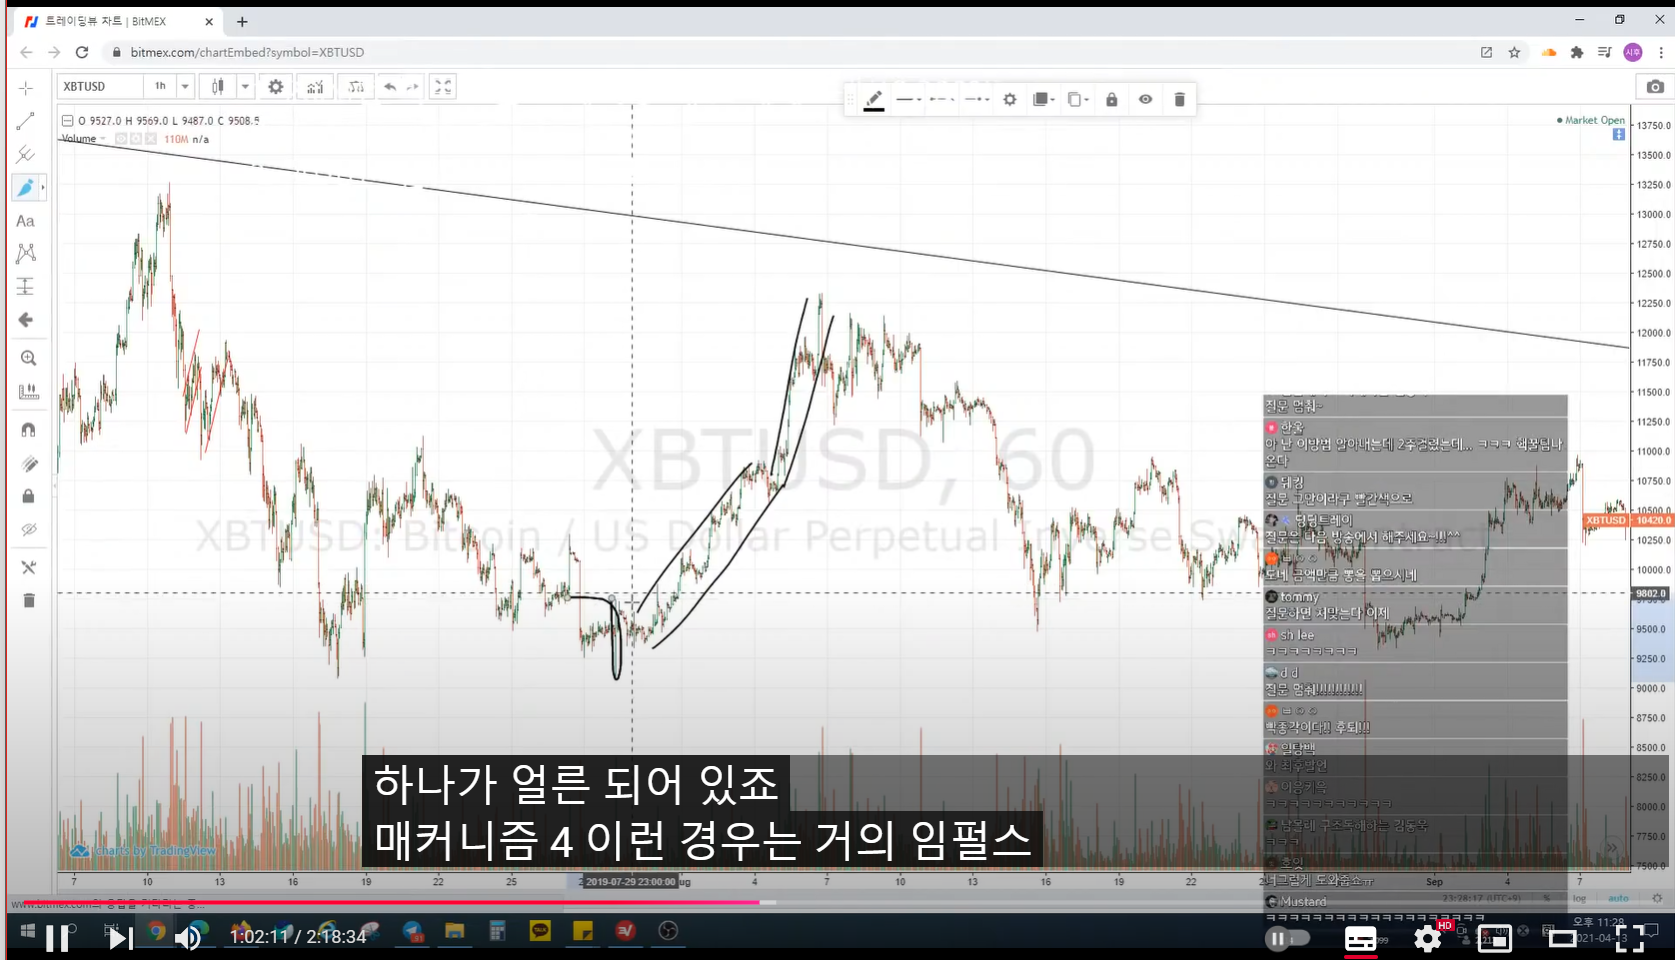The width and height of the screenshot is (1675, 960).
Task: Pause the video playback
Action: pos(58,938)
